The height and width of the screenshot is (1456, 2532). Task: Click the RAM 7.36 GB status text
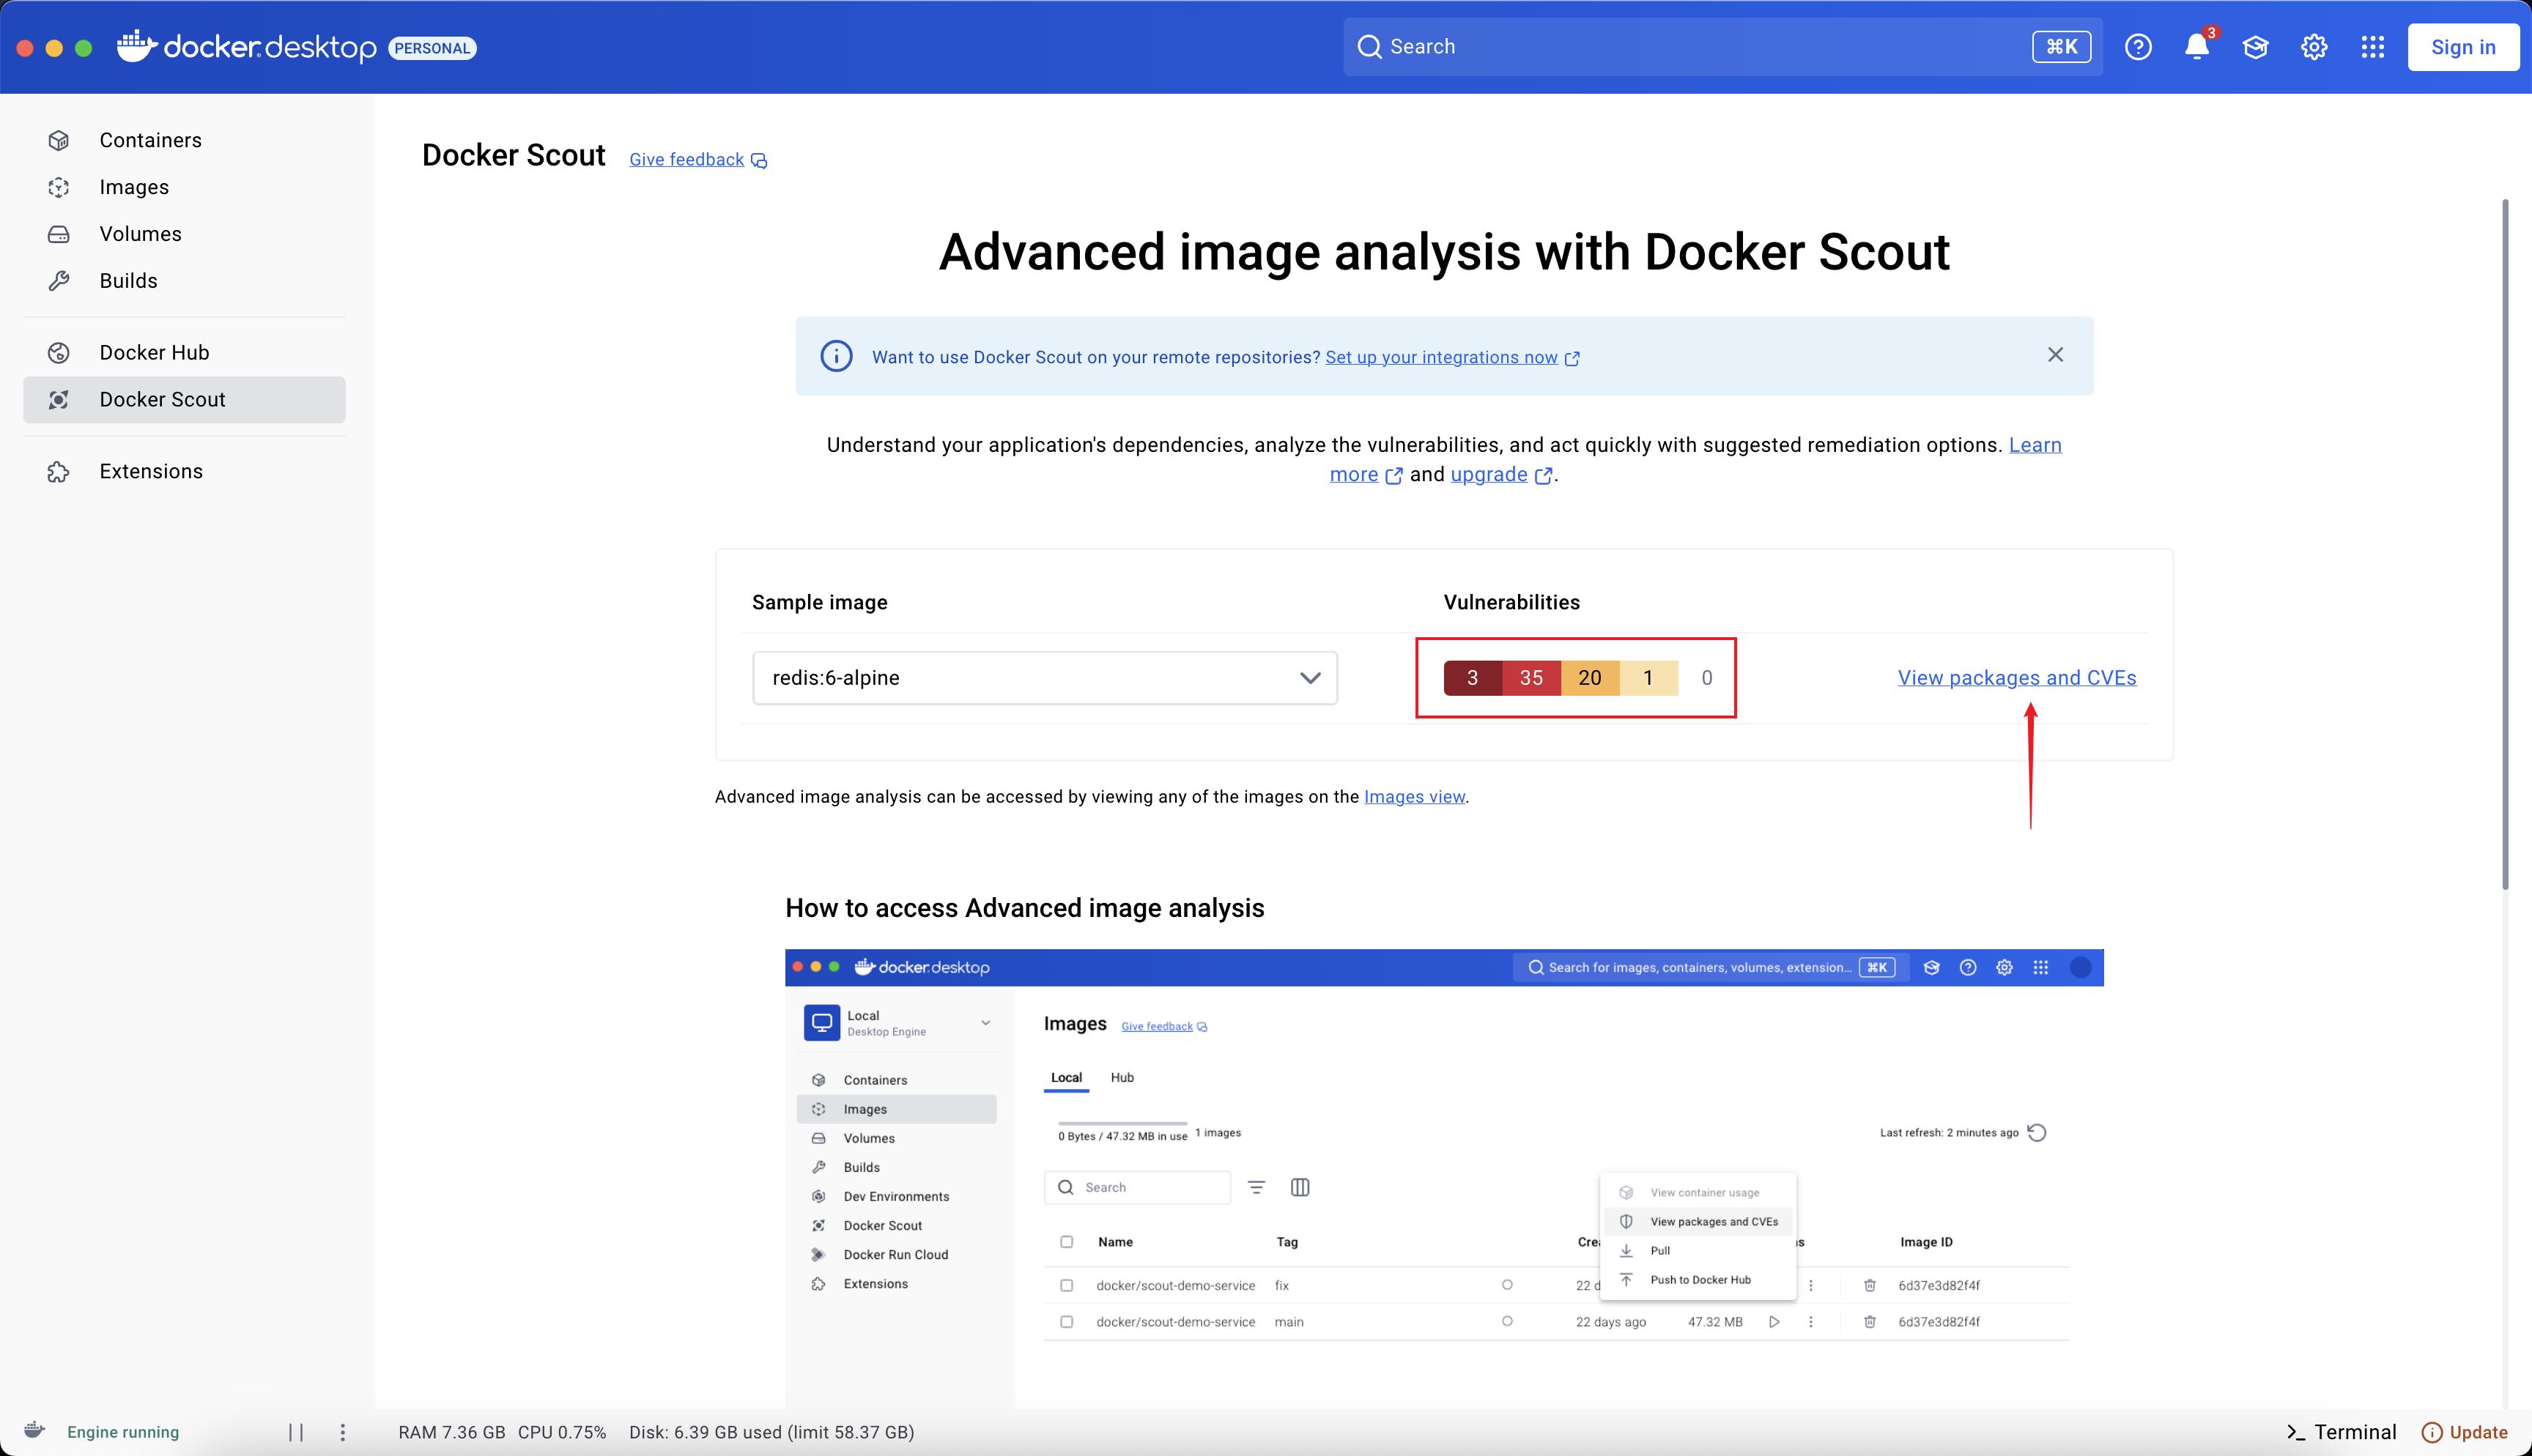click(x=452, y=1432)
